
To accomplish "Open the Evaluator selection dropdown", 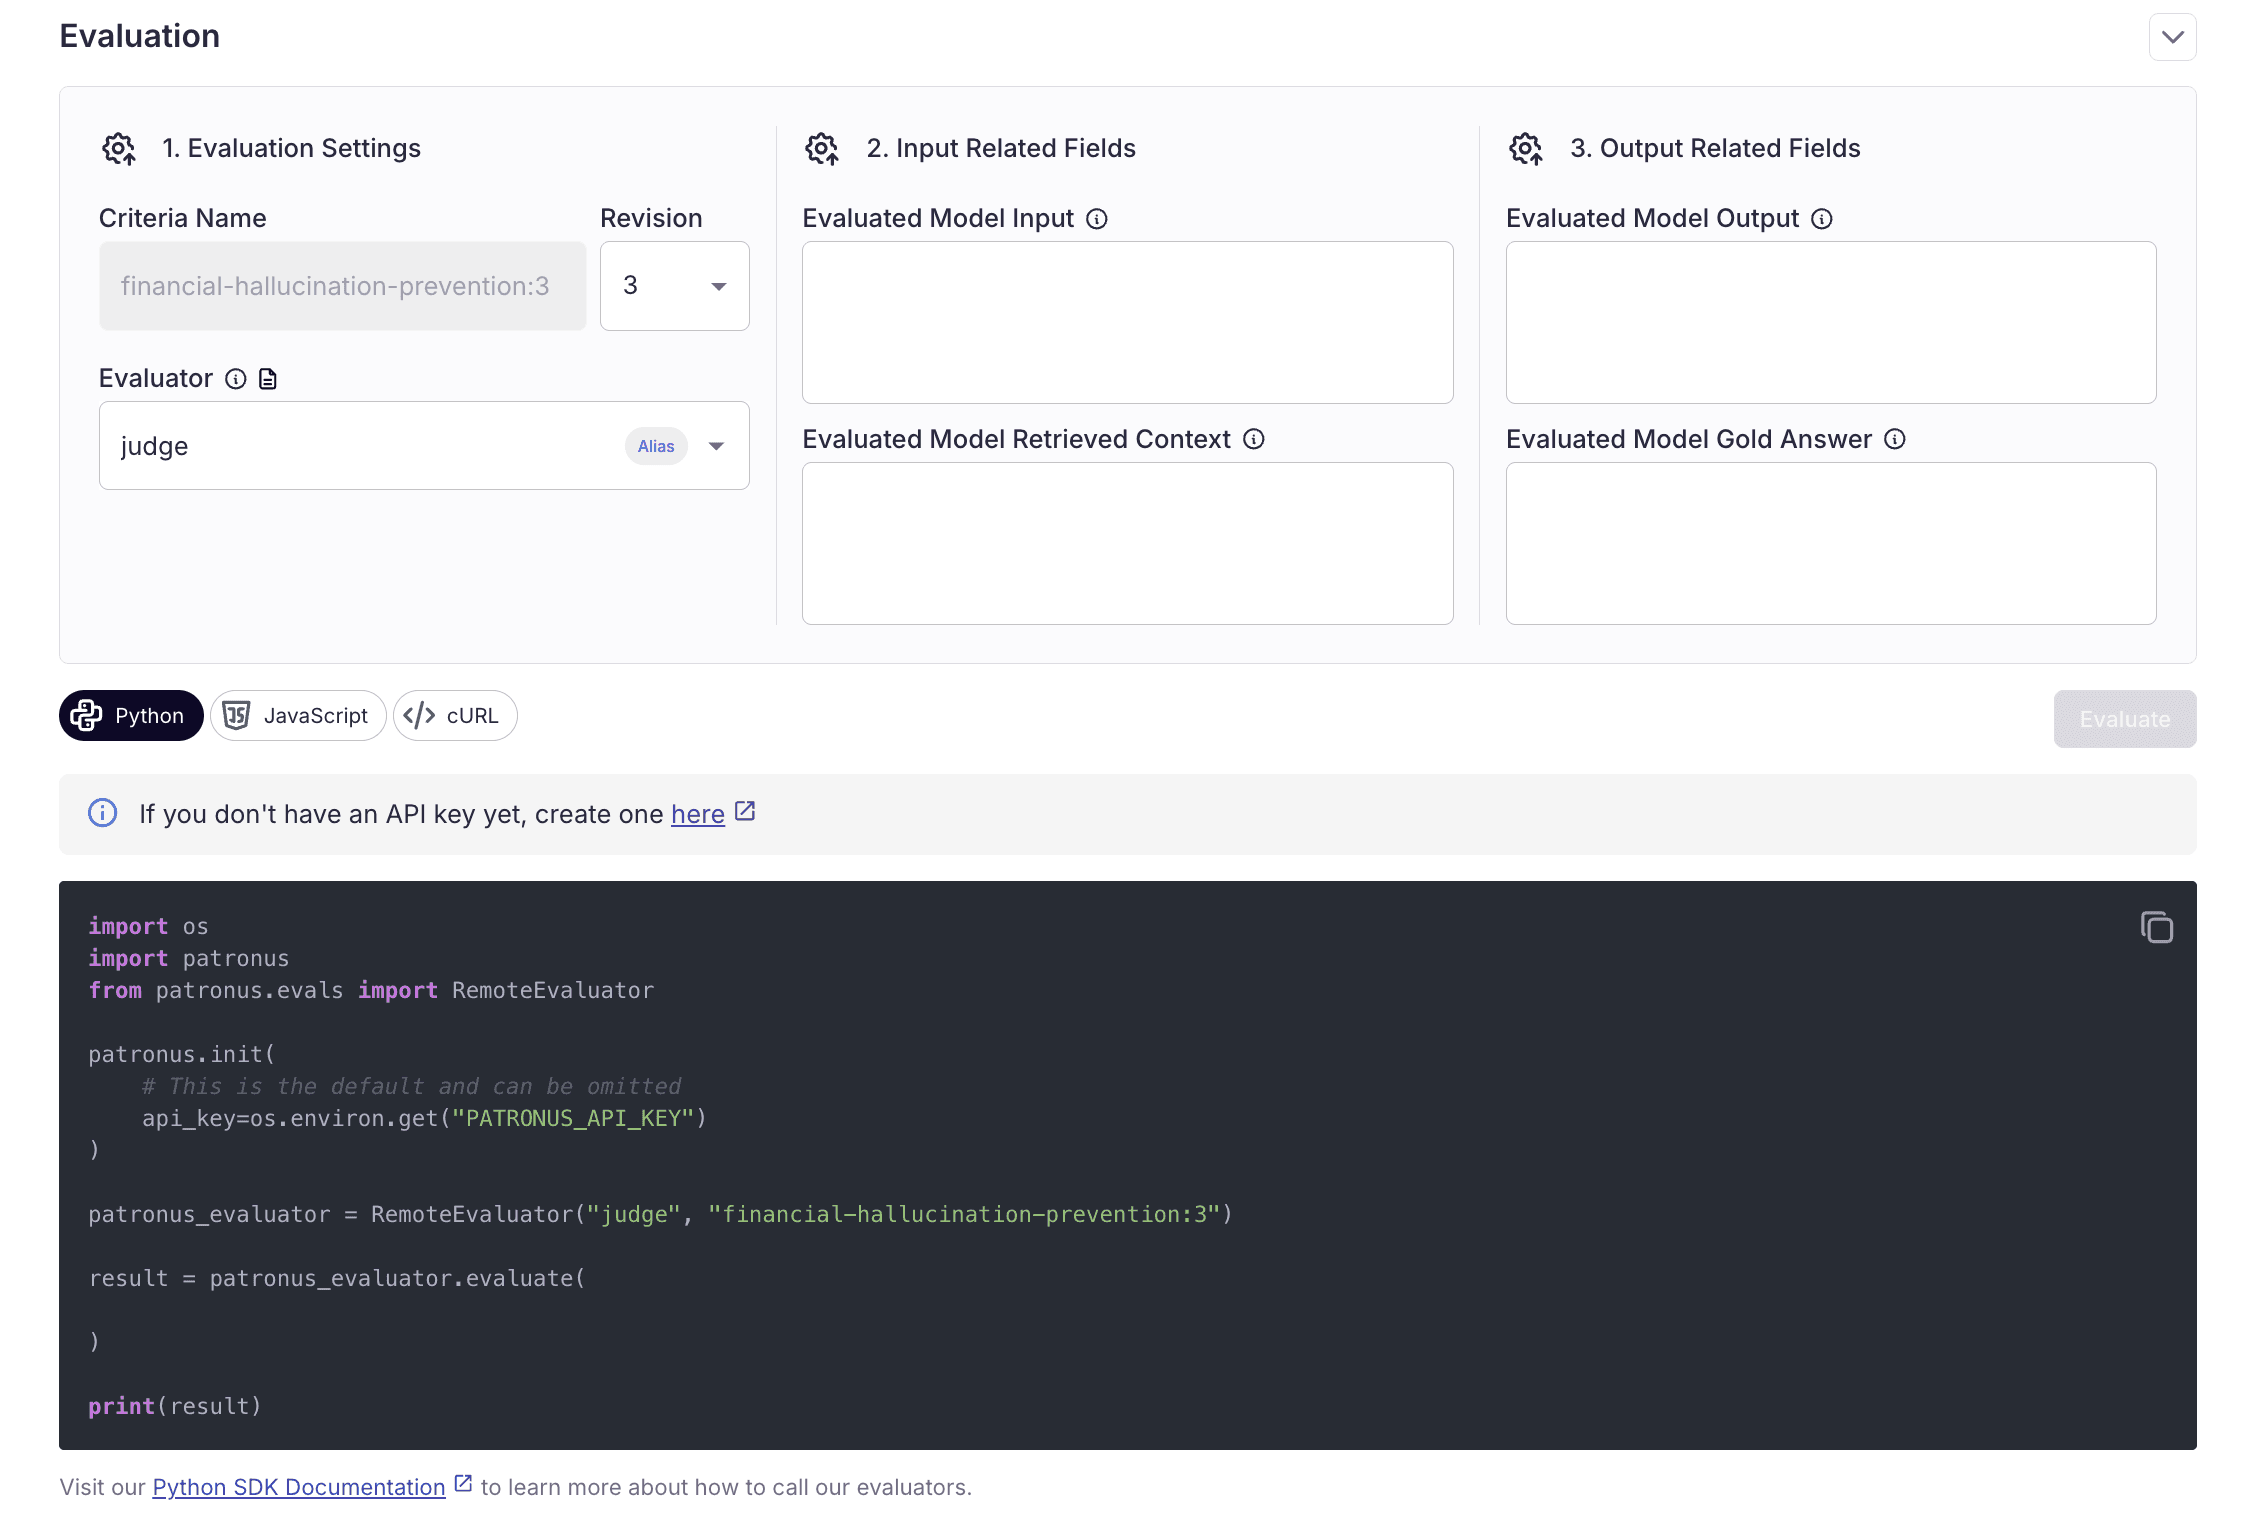I will pyautogui.click(x=717, y=445).
